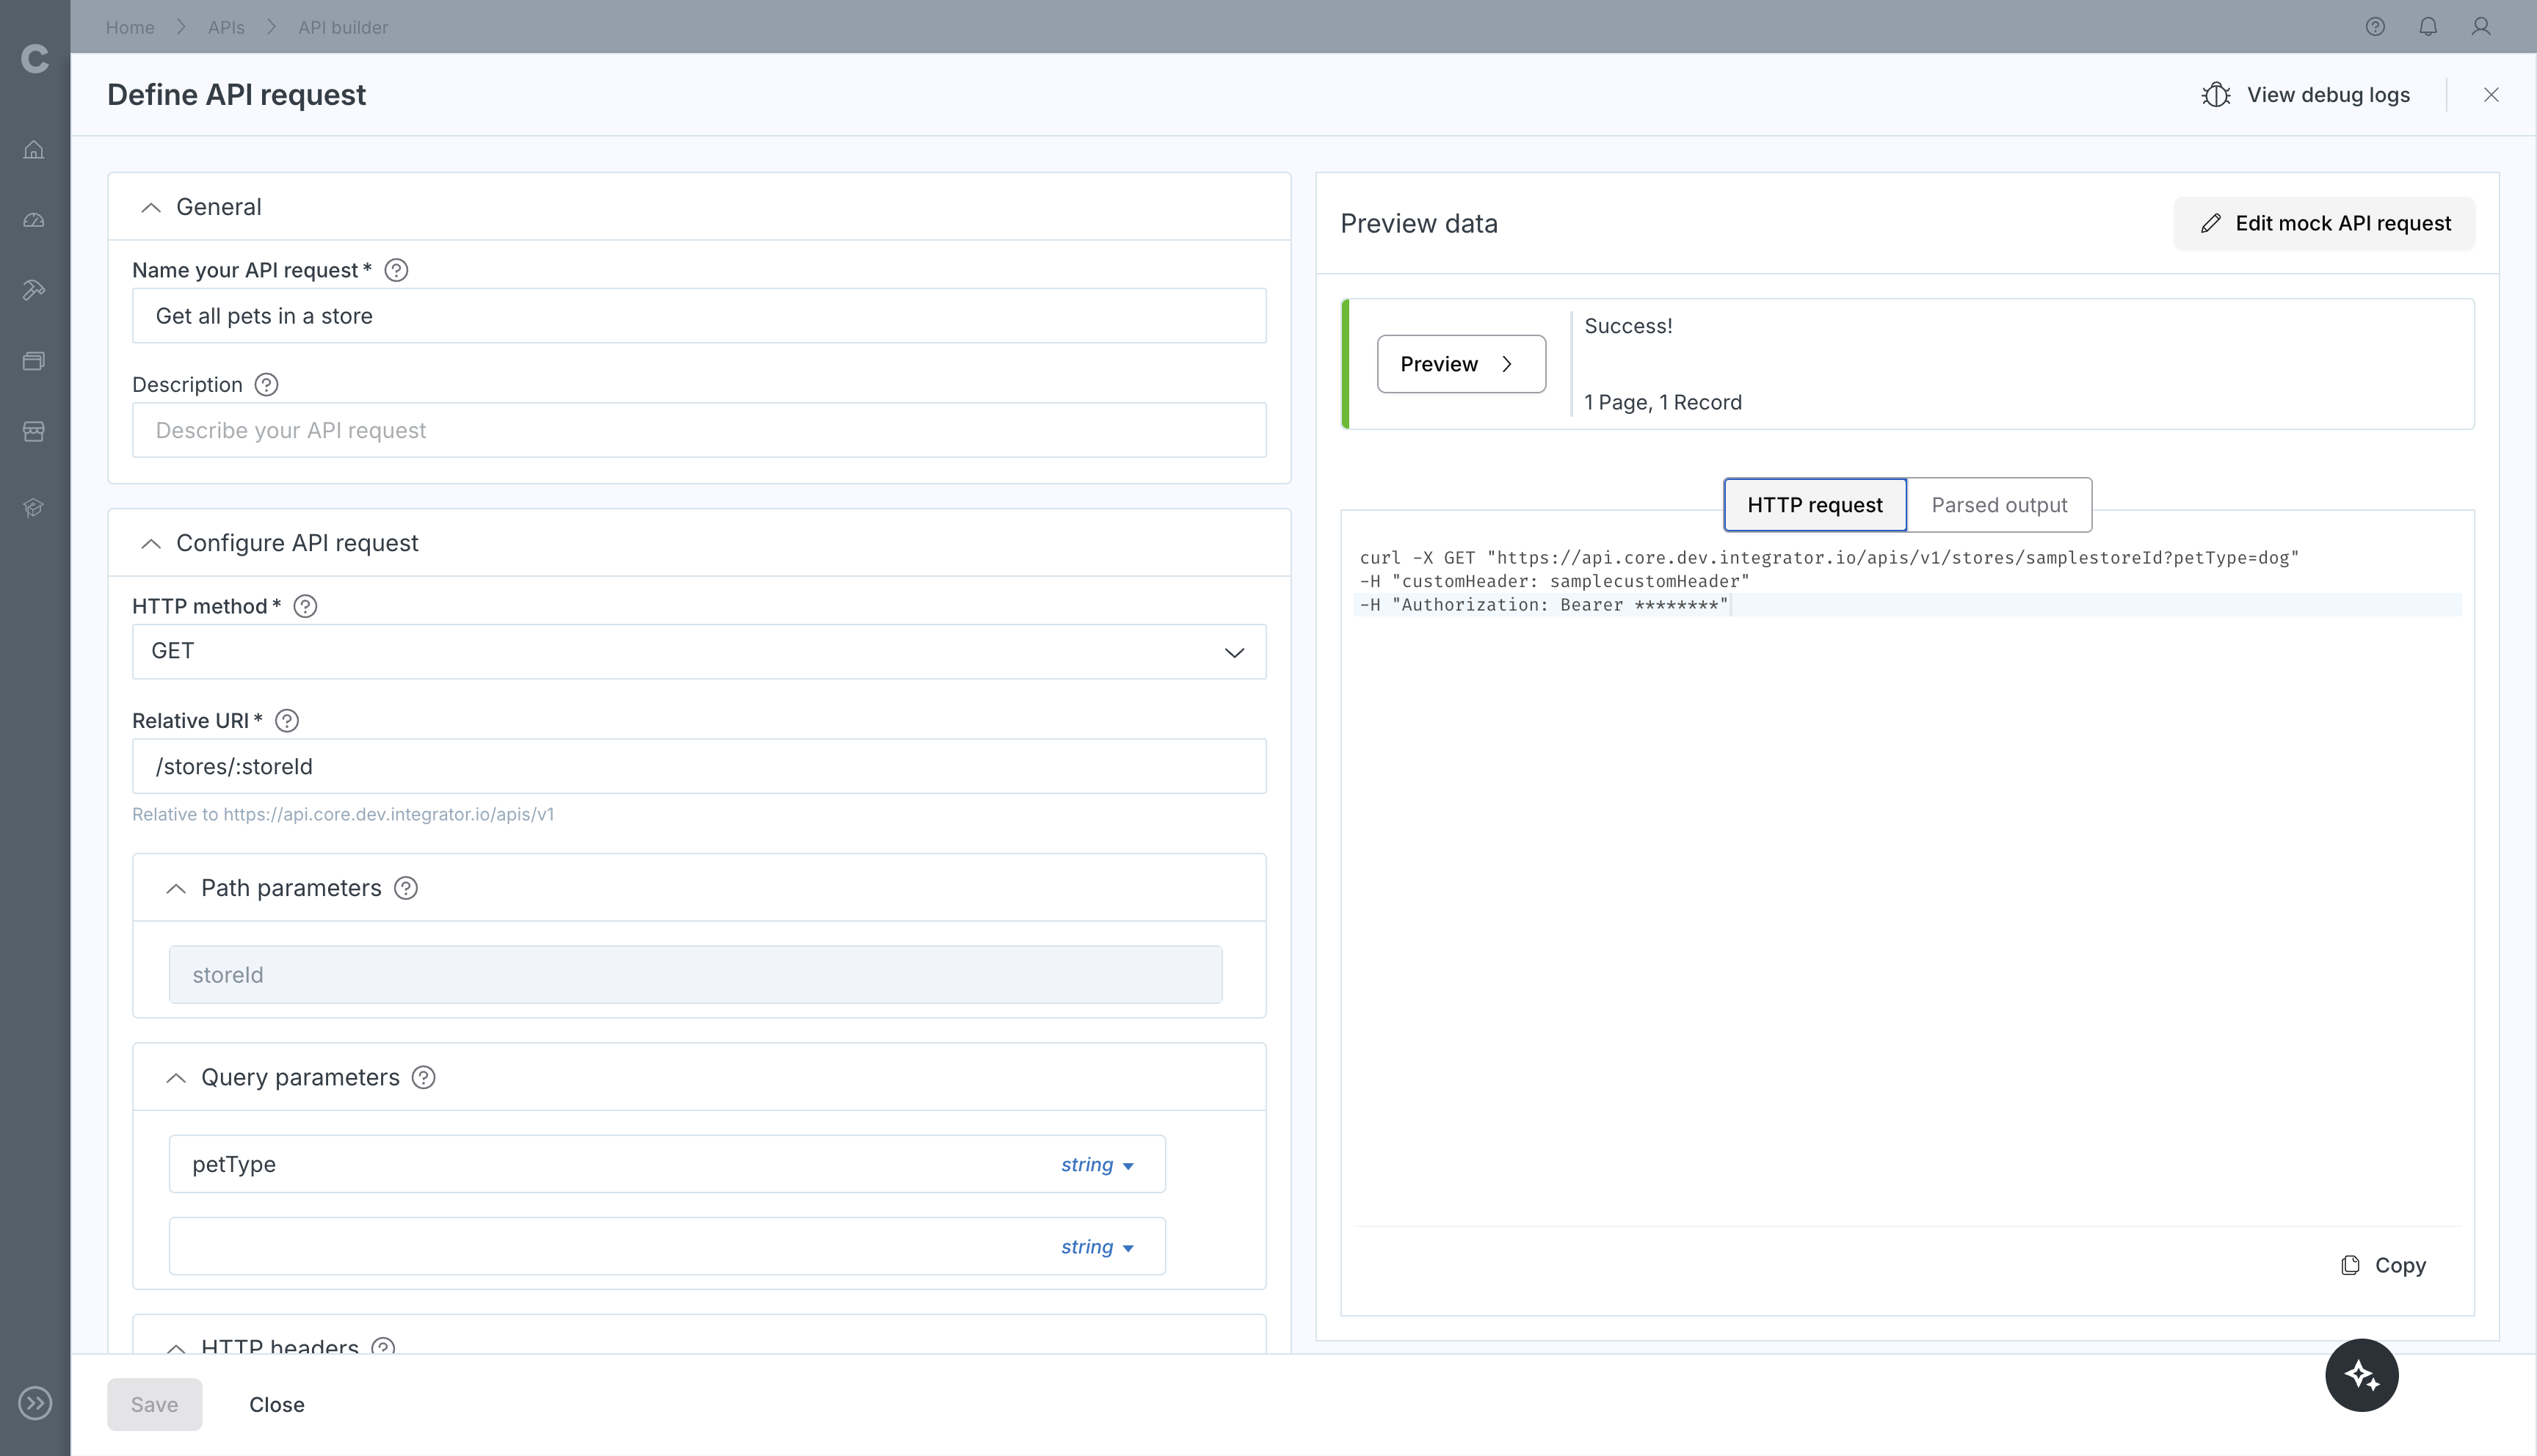
Task: Open the graduation cap learning icon
Action: 34,508
